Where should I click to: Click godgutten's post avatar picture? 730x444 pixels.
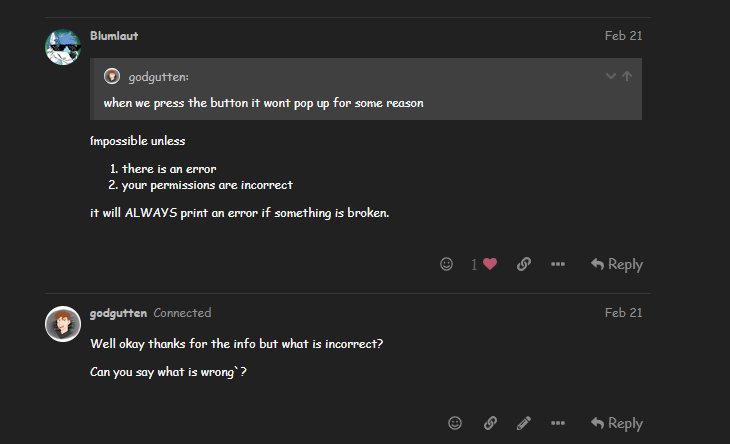[63, 324]
